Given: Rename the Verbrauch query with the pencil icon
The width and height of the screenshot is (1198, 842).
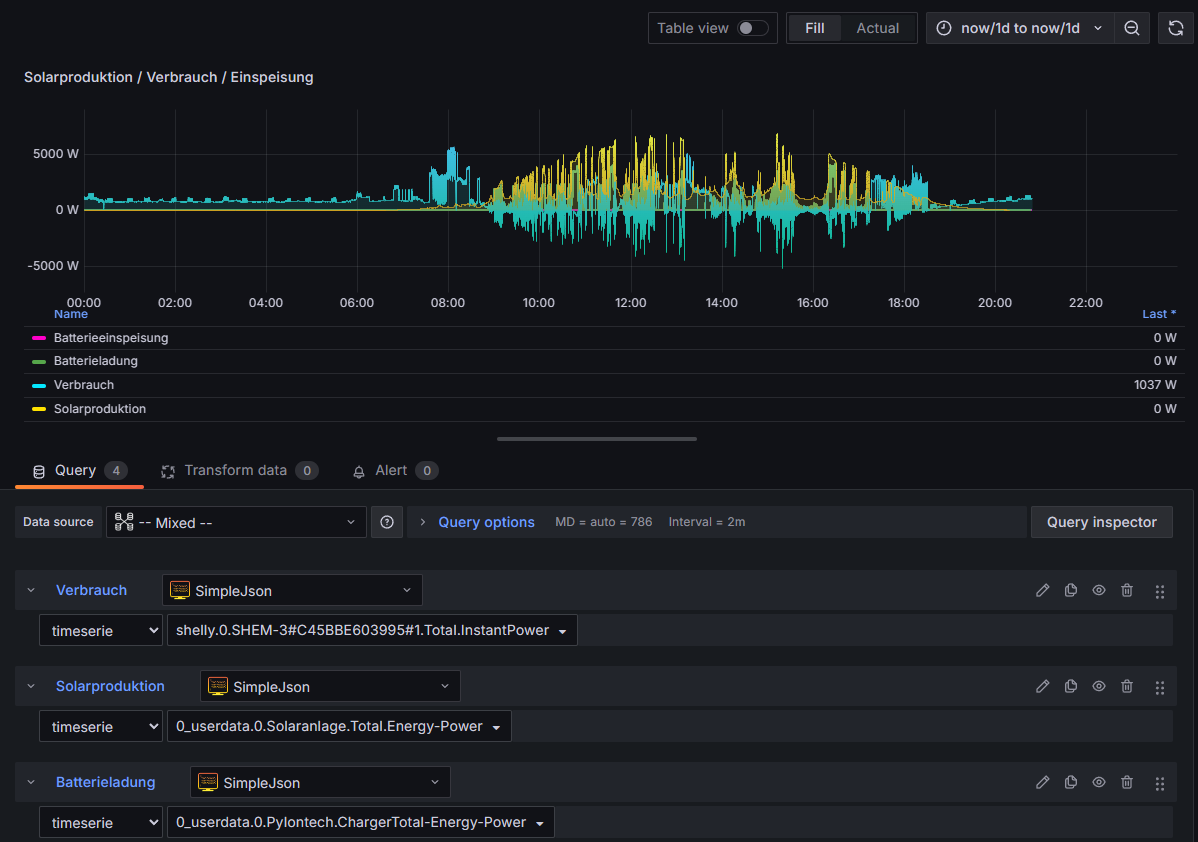Looking at the screenshot, I should coord(1043,591).
